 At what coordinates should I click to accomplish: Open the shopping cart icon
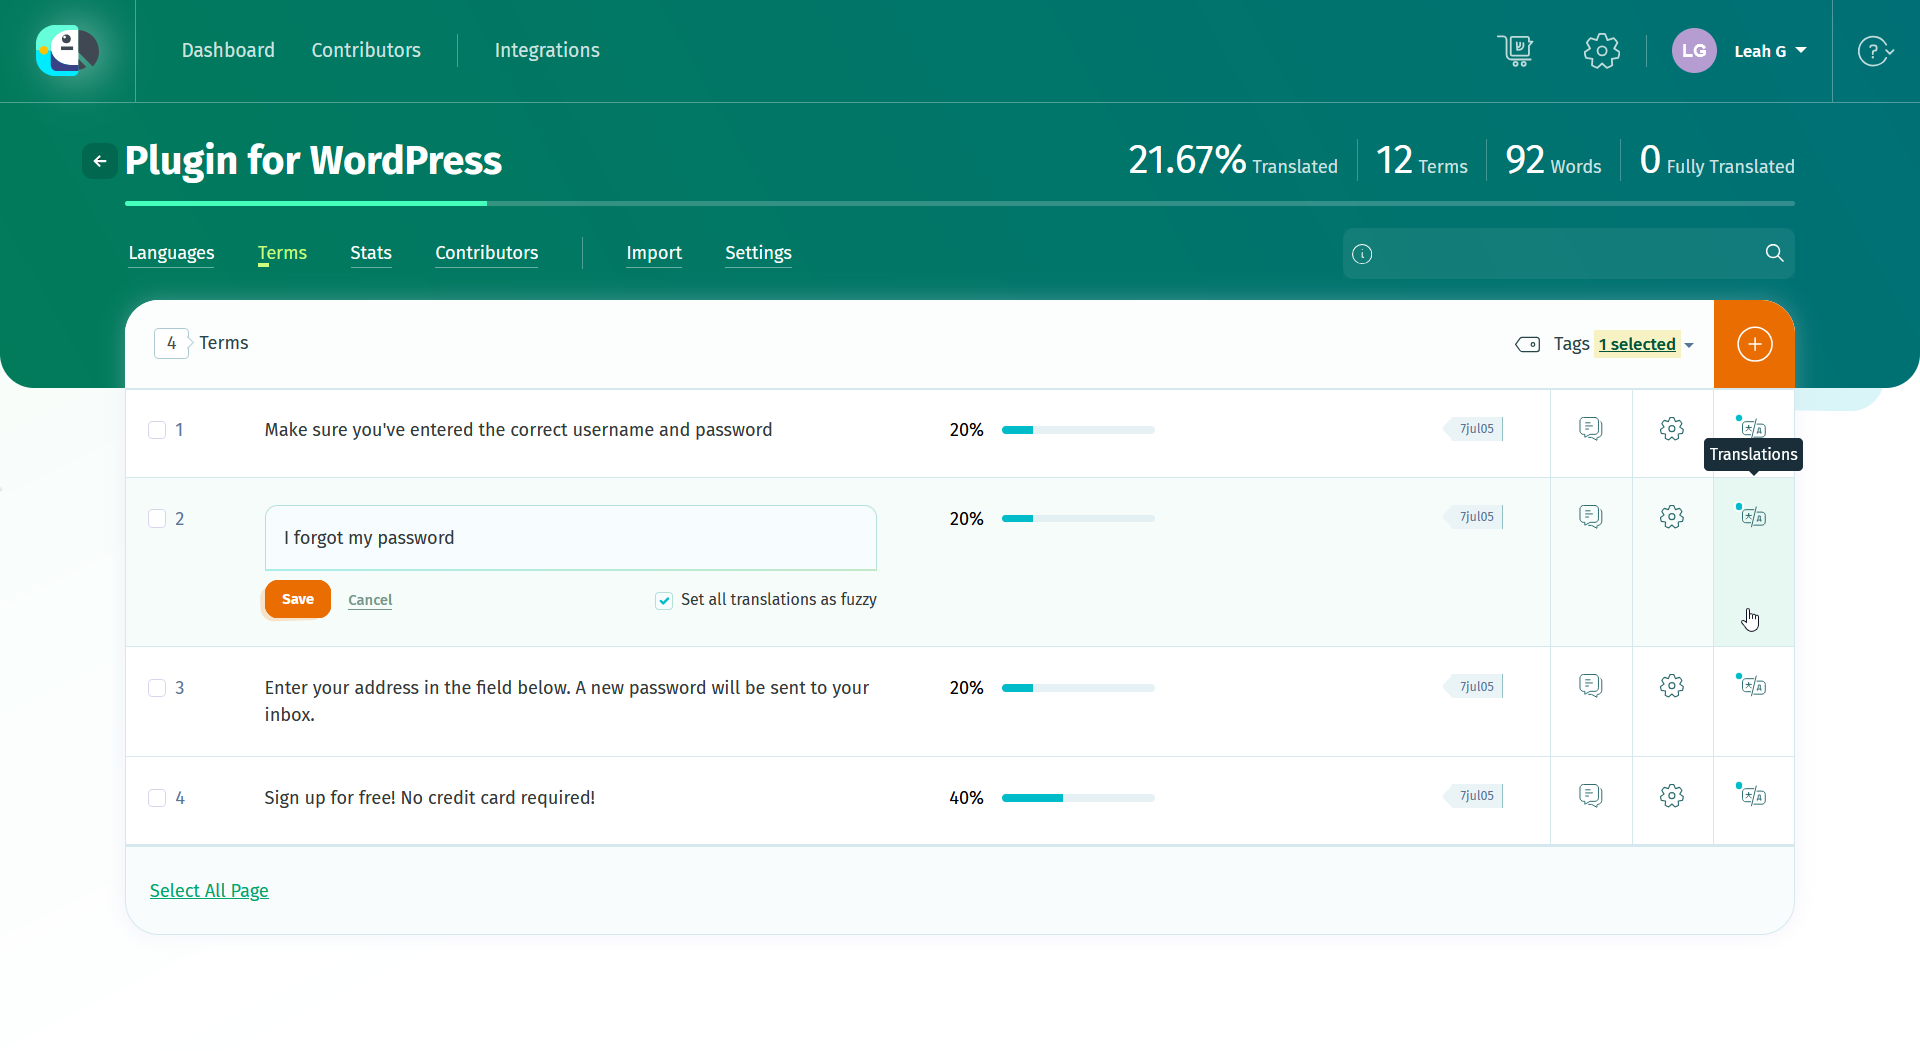[1516, 50]
